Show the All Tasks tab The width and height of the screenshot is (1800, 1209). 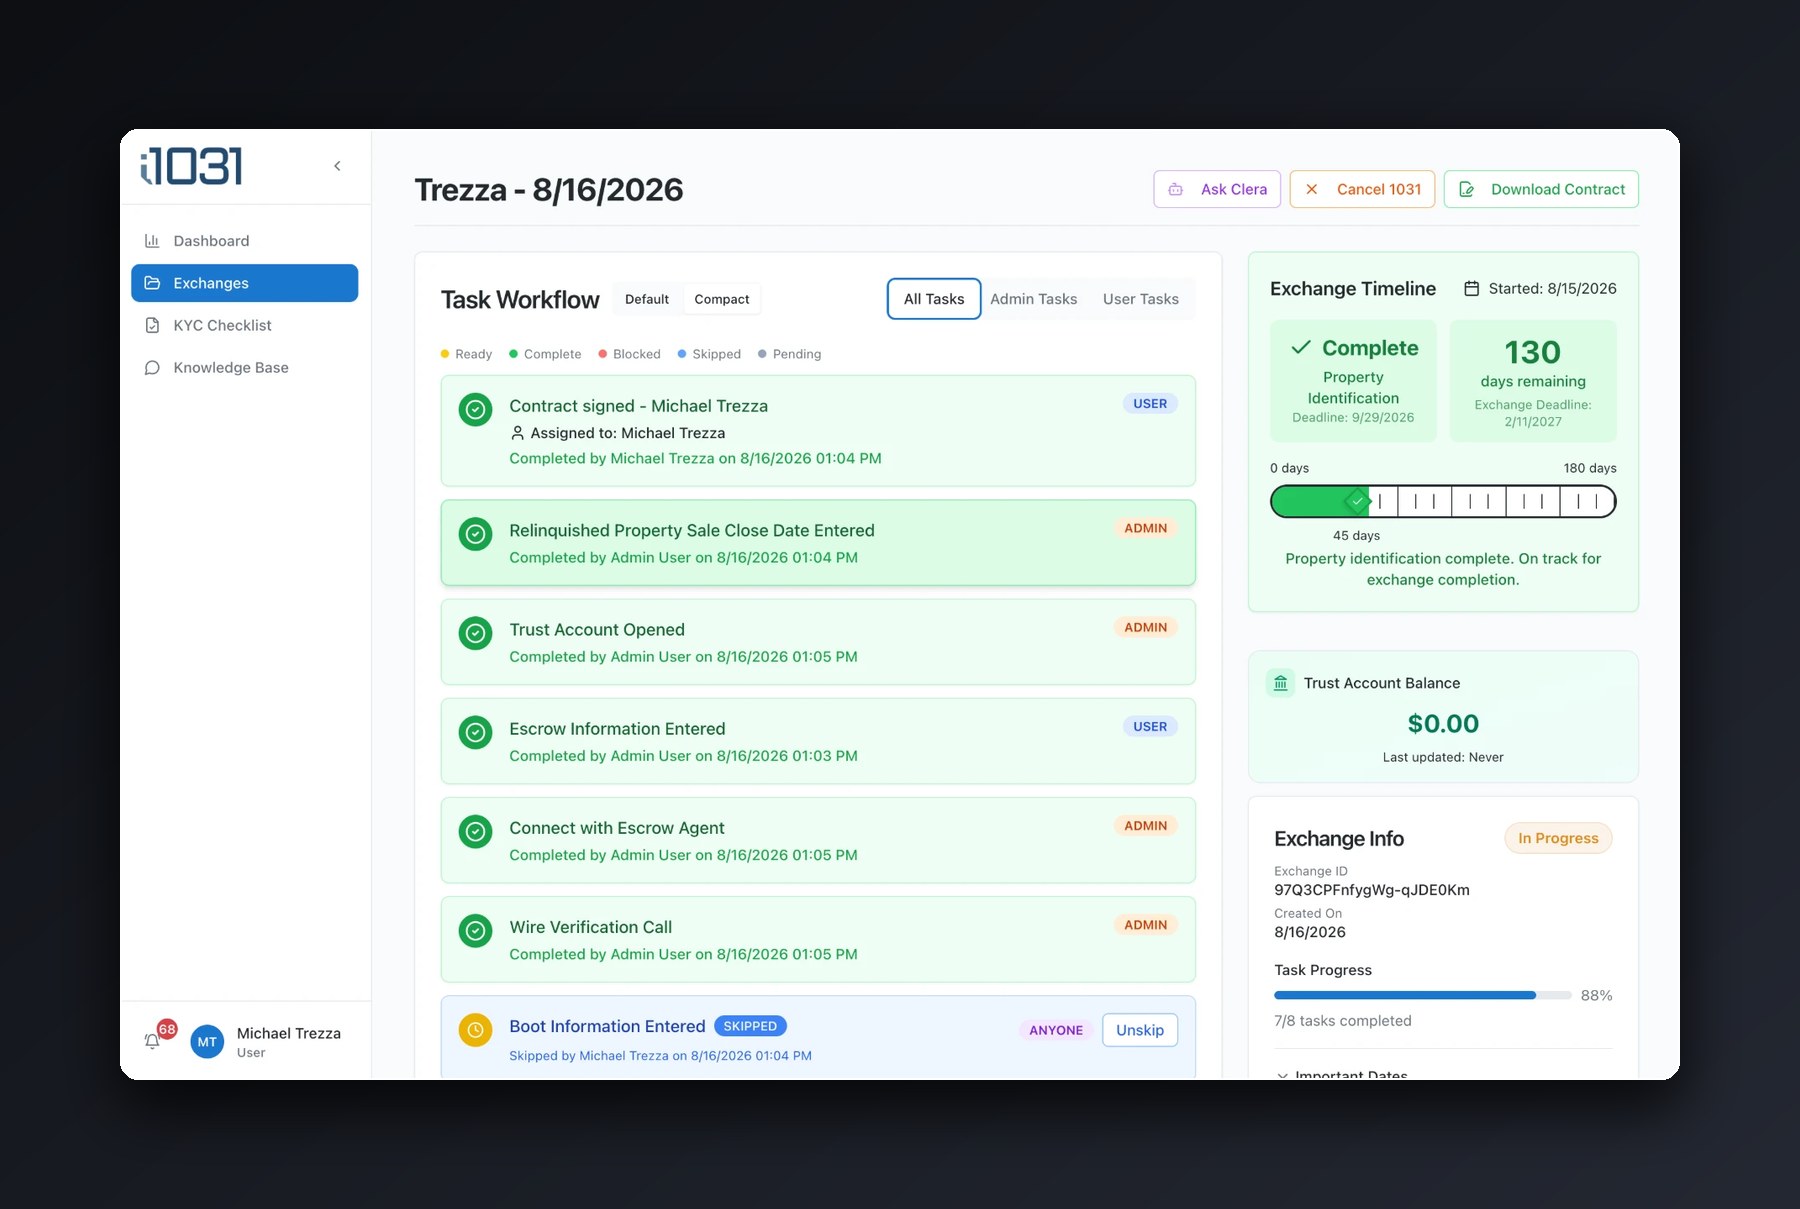pyautogui.click(x=934, y=299)
